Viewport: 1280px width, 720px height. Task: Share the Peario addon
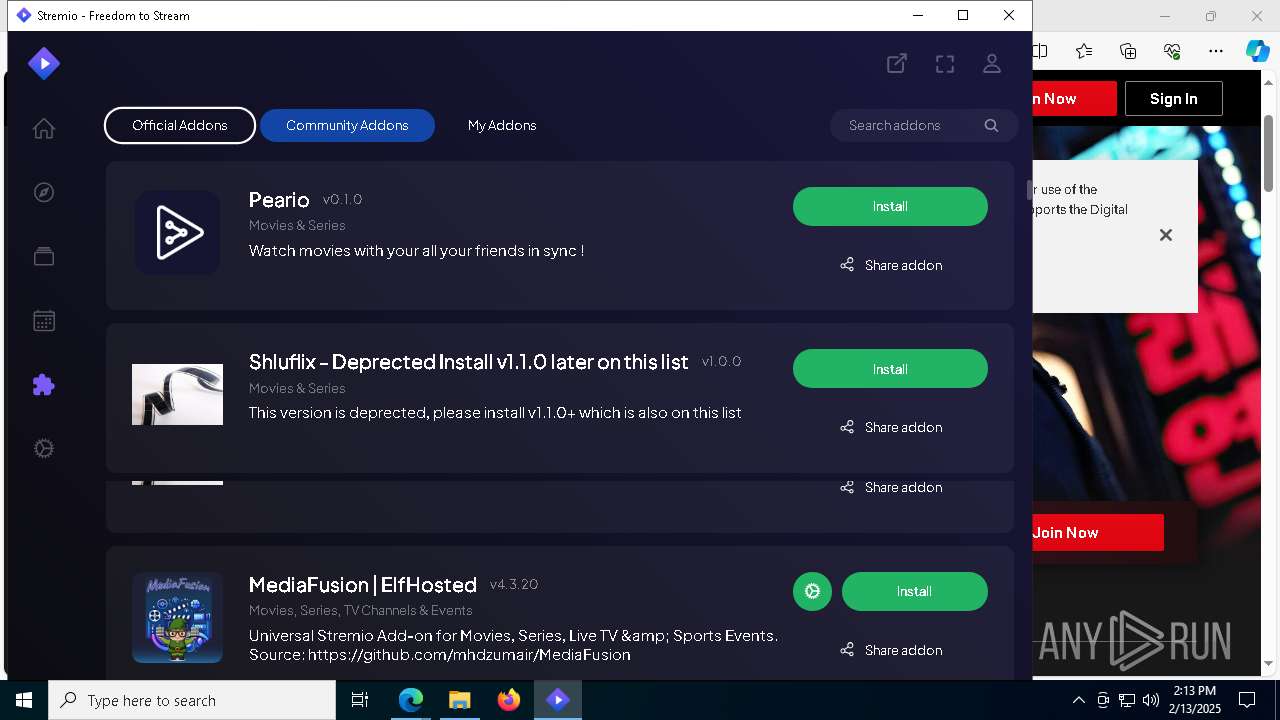tap(890, 265)
